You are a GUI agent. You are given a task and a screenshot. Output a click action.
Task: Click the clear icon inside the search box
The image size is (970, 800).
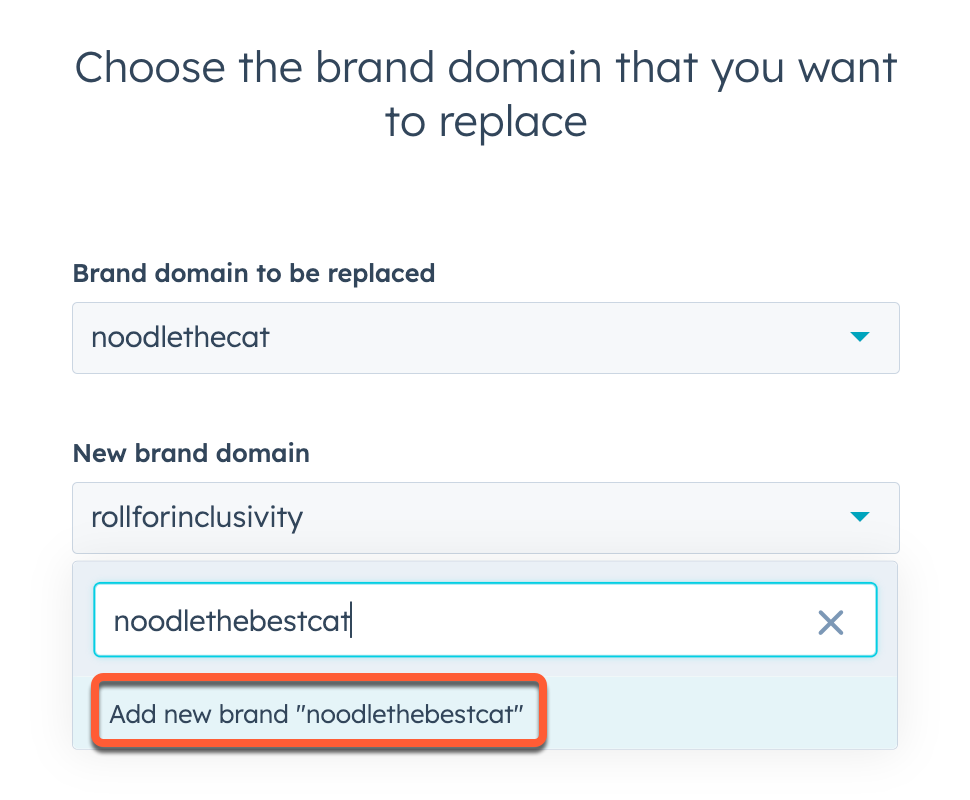tap(830, 622)
